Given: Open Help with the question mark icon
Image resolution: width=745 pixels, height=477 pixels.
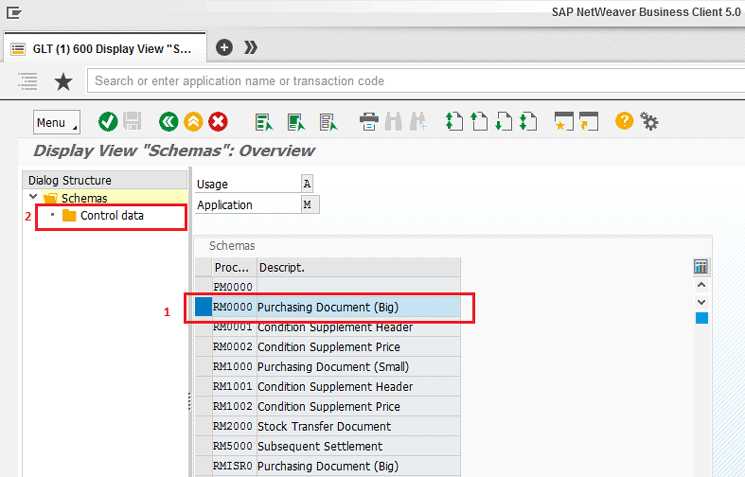Looking at the screenshot, I should coord(624,121).
